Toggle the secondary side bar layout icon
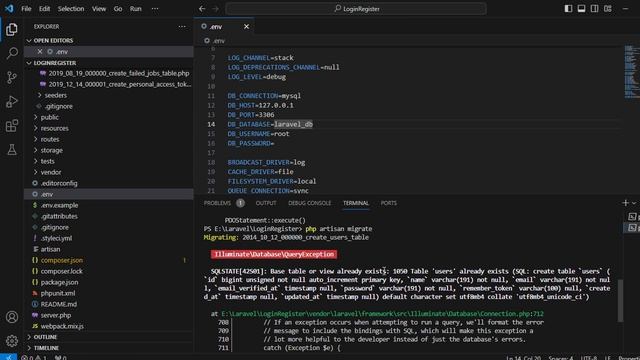Image resolution: width=640 pixels, height=360 pixels. (594, 9)
